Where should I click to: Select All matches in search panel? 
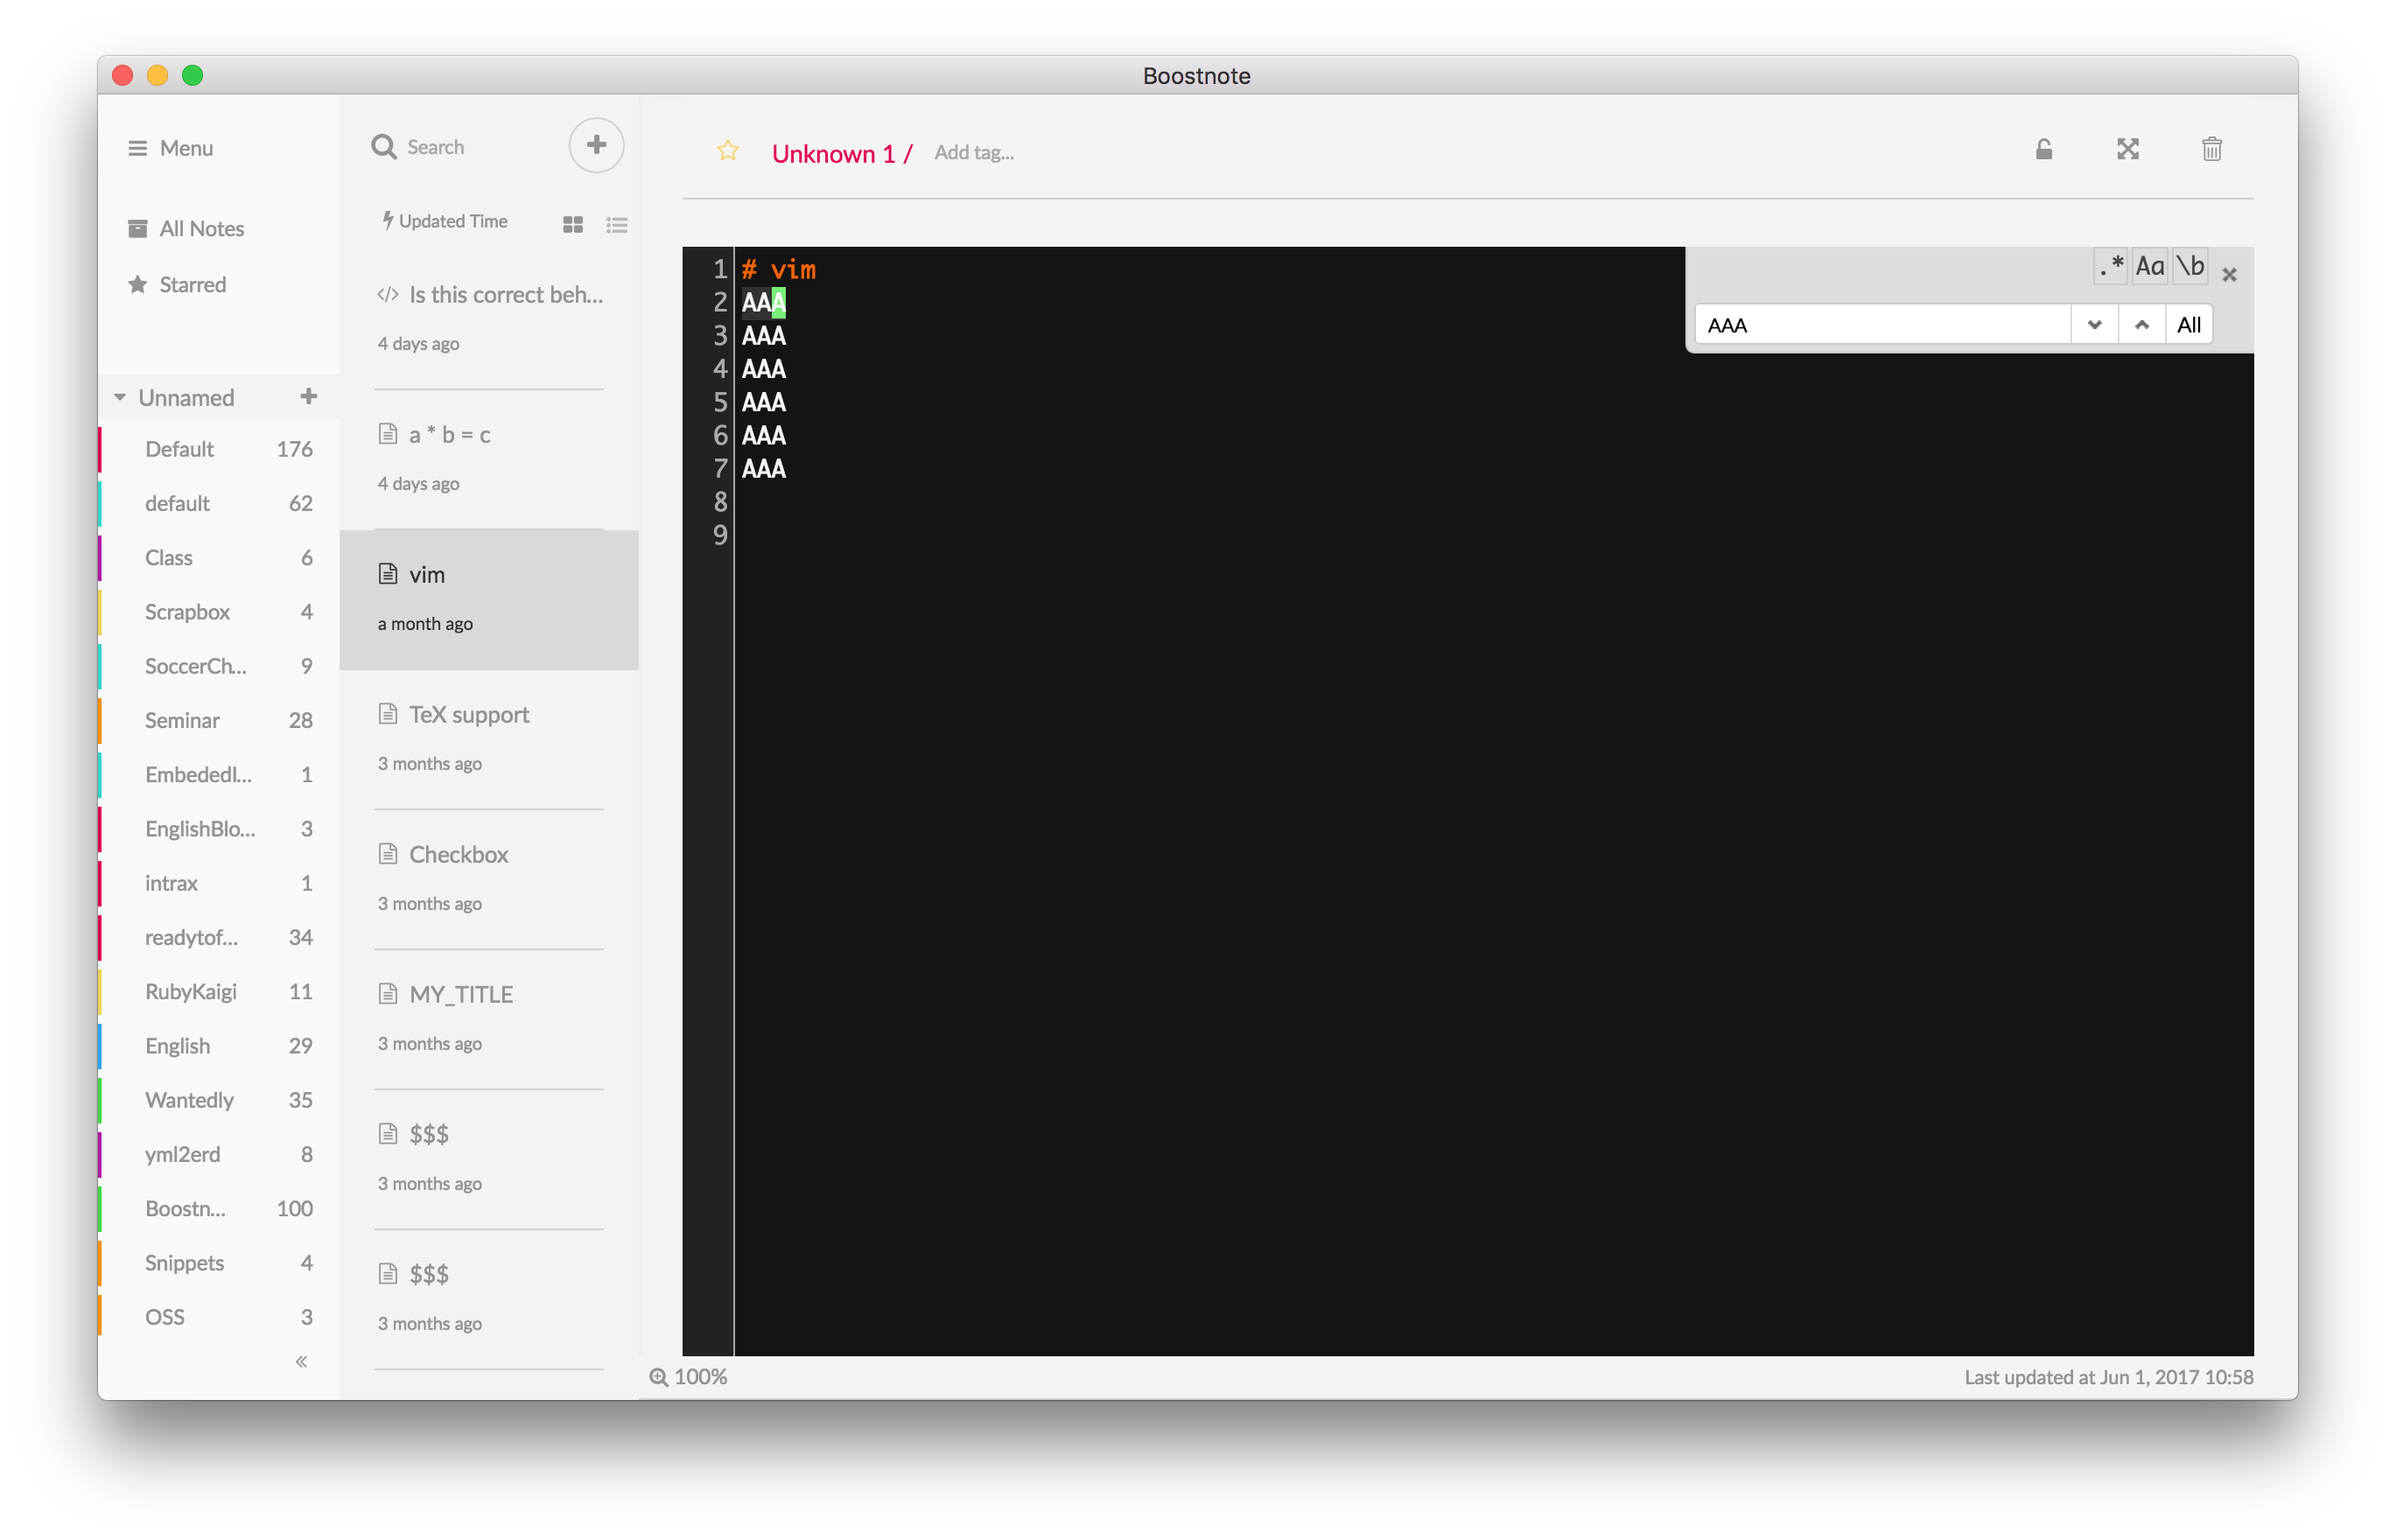(x=2189, y=324)
